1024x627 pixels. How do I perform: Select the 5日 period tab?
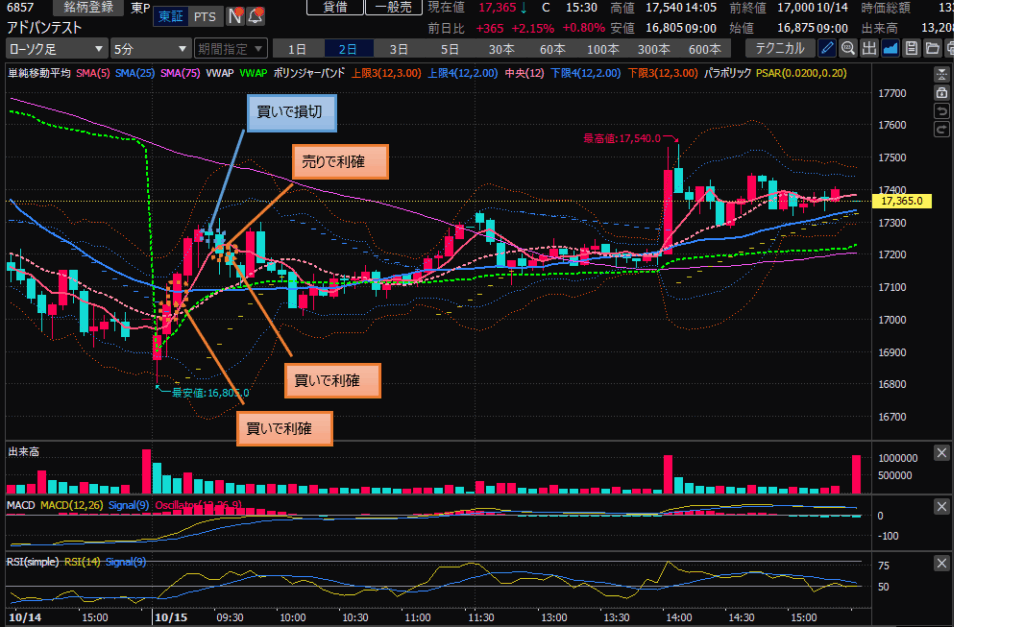click(x=451, y=48)
